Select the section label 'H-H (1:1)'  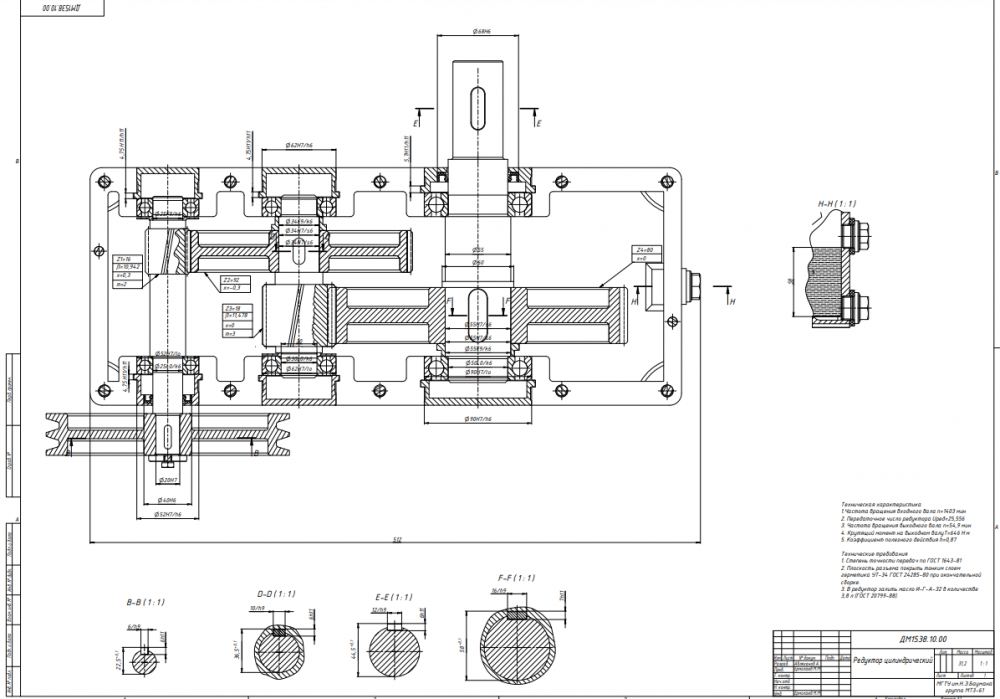pos(837,204)
